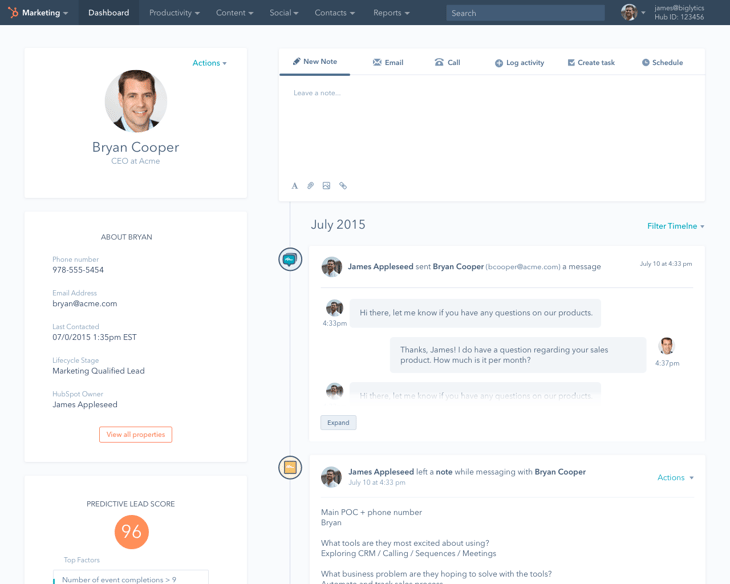Click the bcooper@acme.com email link
Screen dimensions: 730x584
(x=523, y=267)
